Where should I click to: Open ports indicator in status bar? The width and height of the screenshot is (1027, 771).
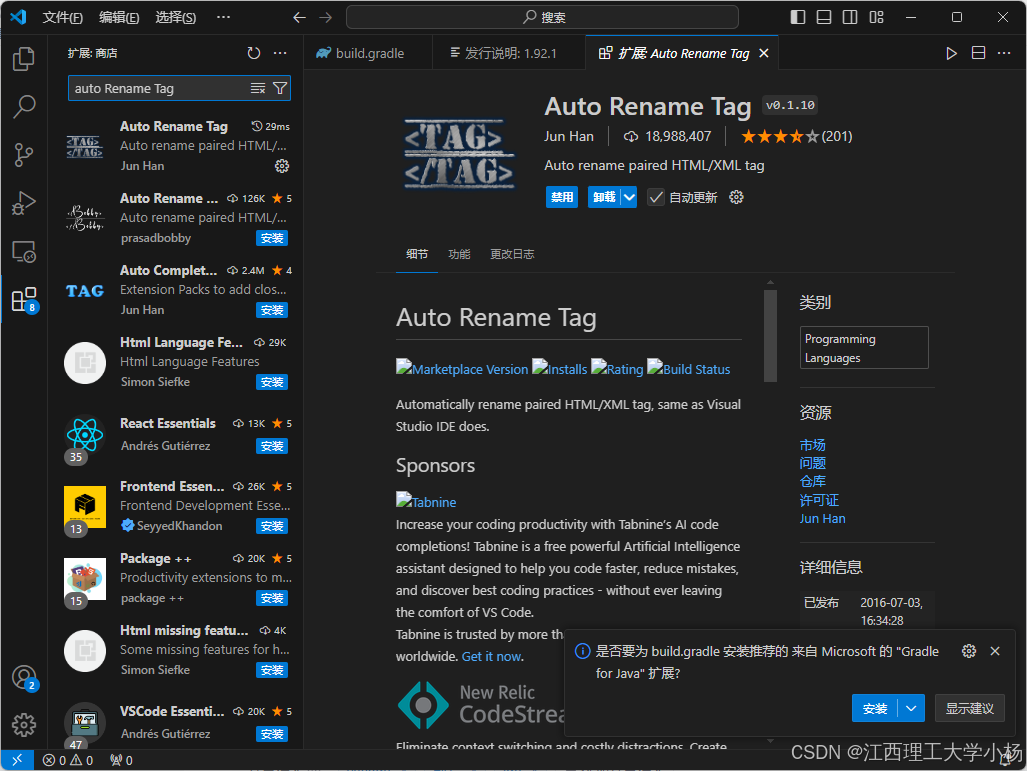[122, 760]
